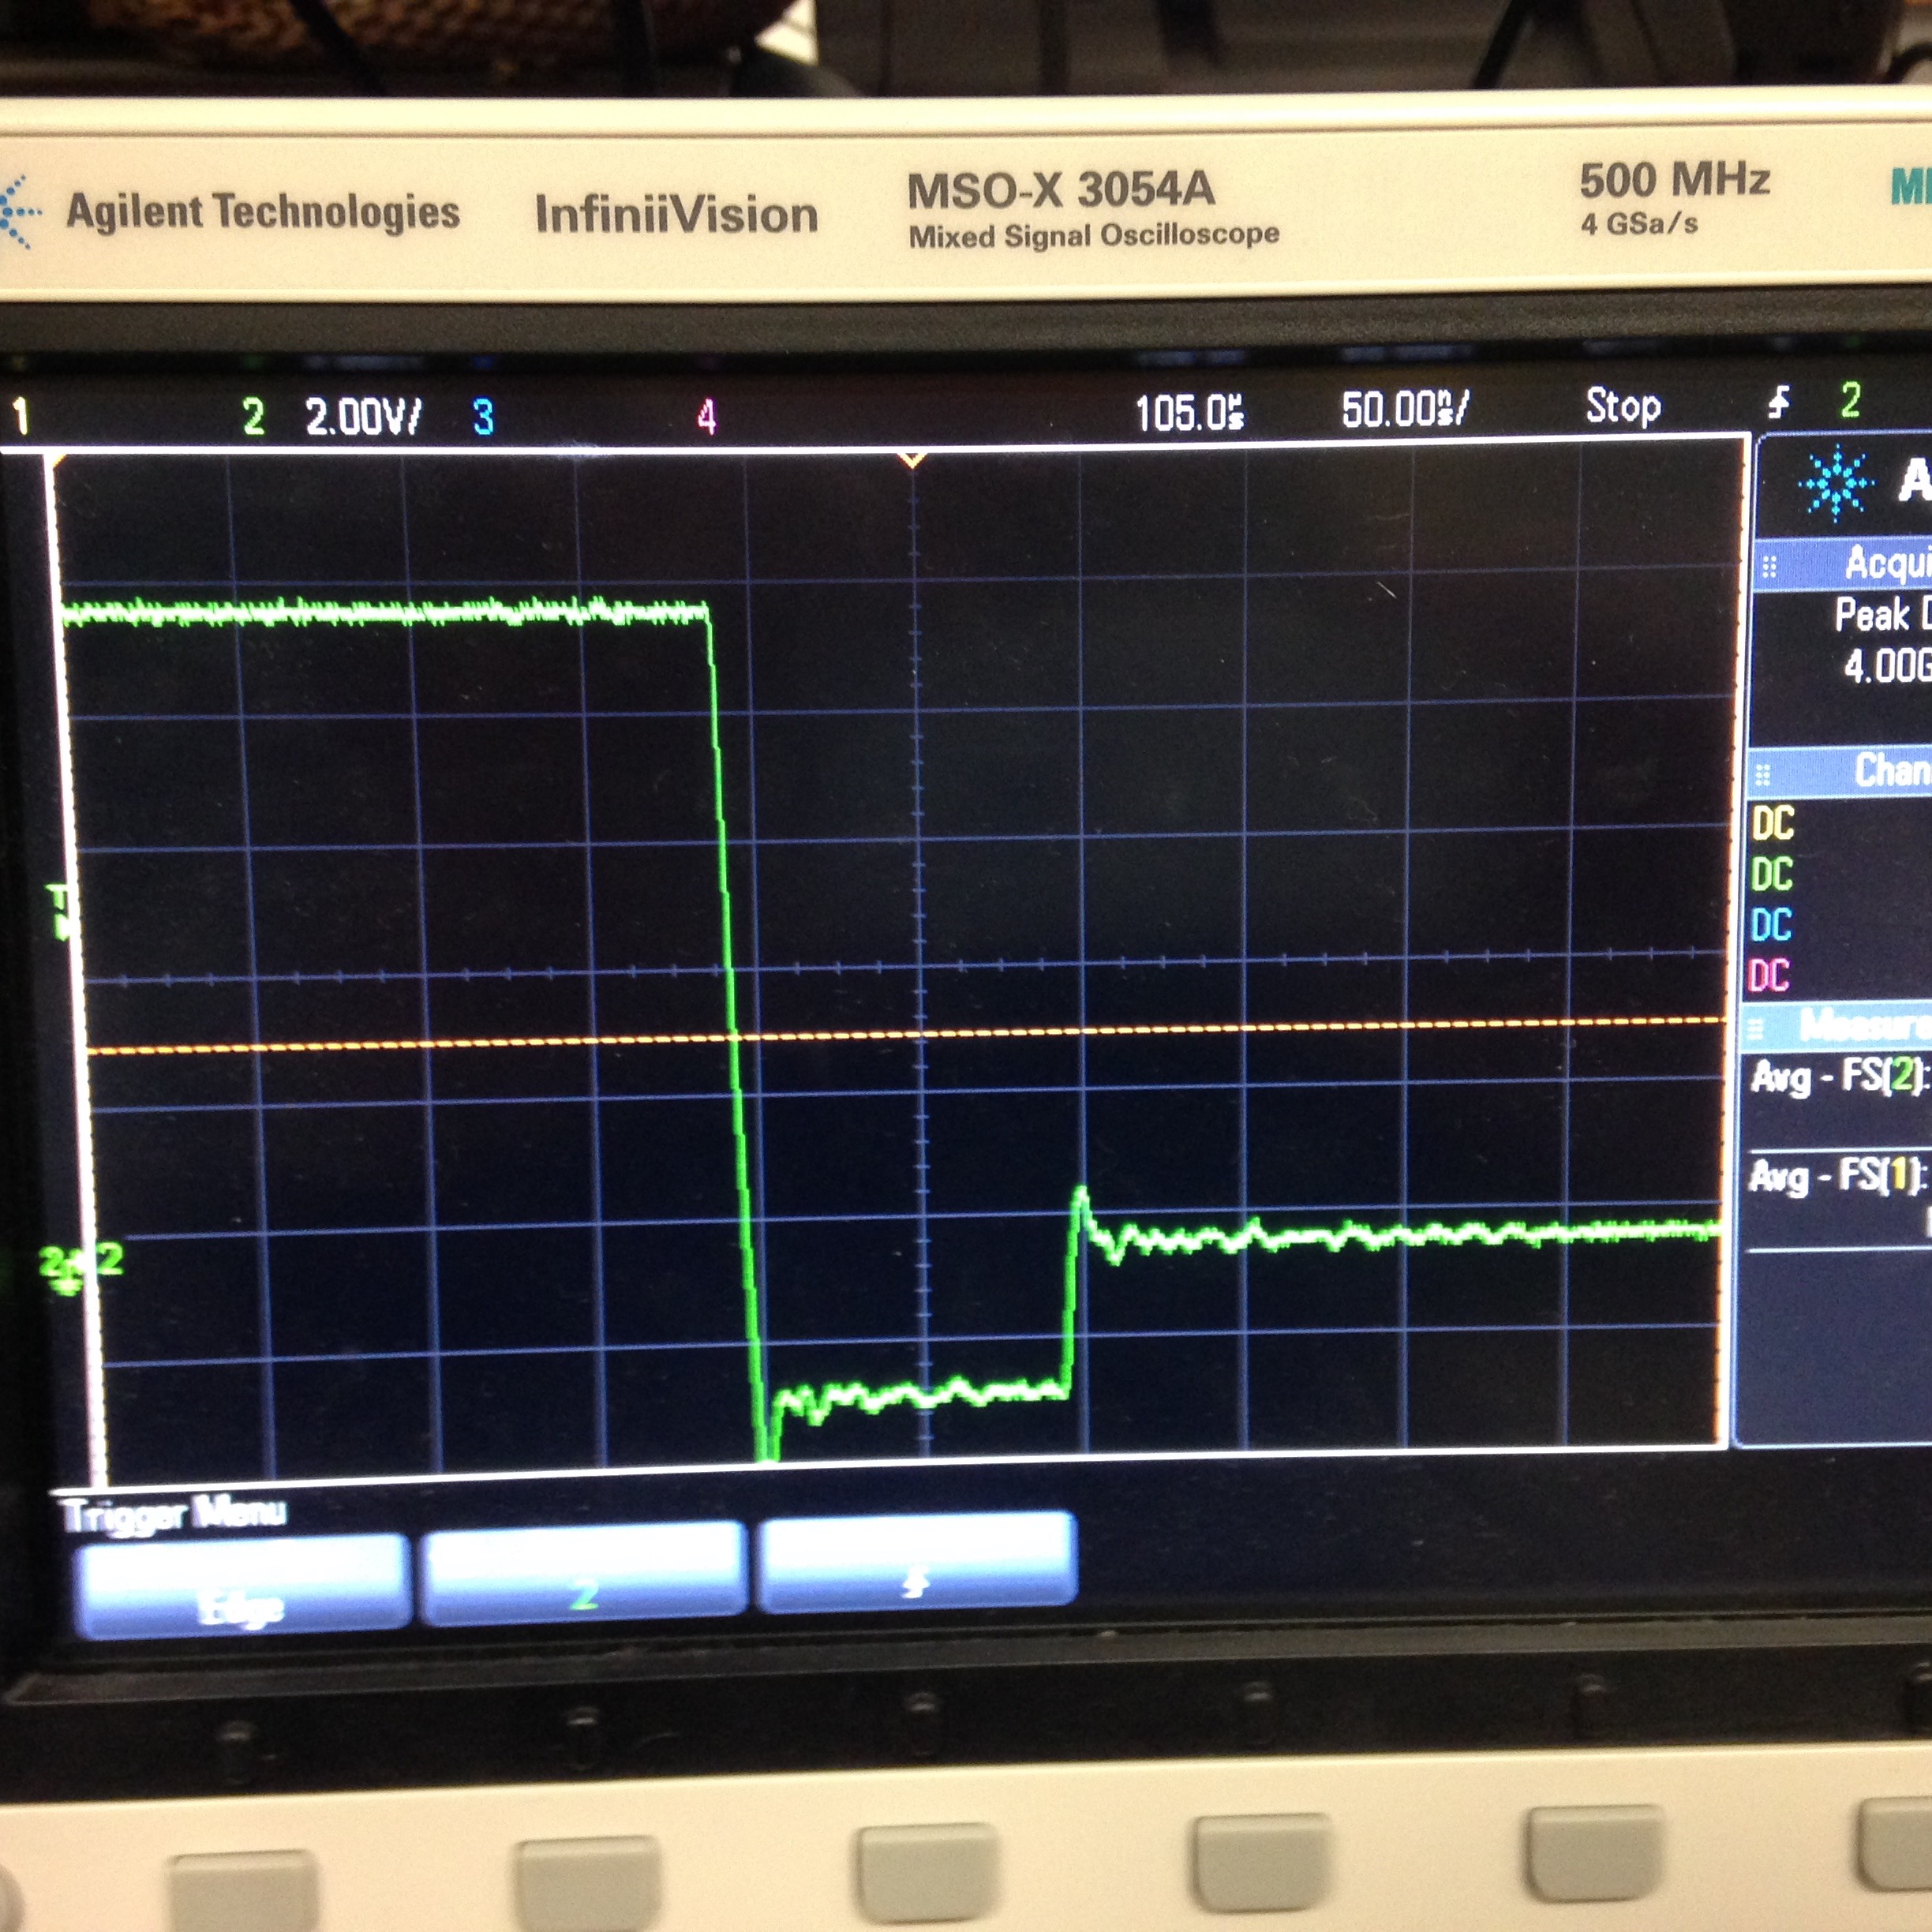Select the channel 4 indicator label
1932x1932 pixels.
coord(706,417)
